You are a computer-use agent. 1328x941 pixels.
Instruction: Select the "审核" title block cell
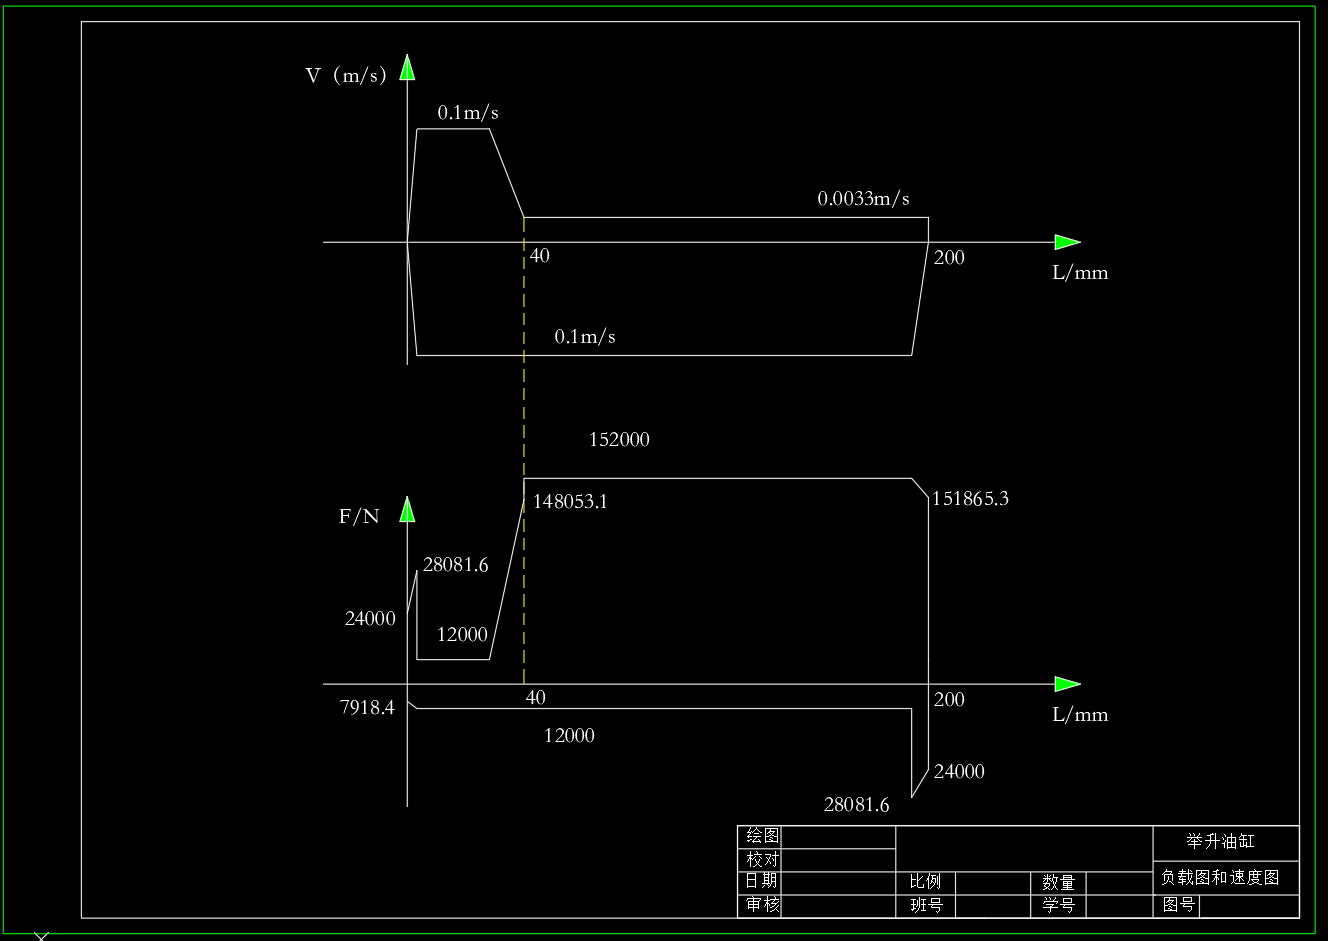coord(762,904)
